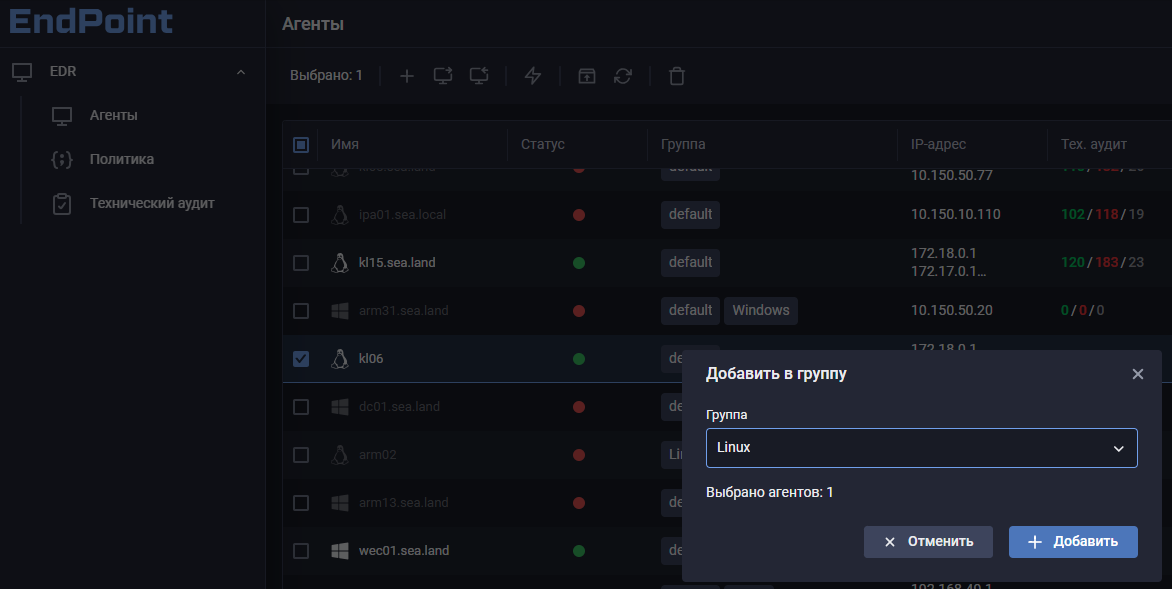1172x589 pixels.
Task: Open Технический аудит in the sidebar
Action: point(151,203)
